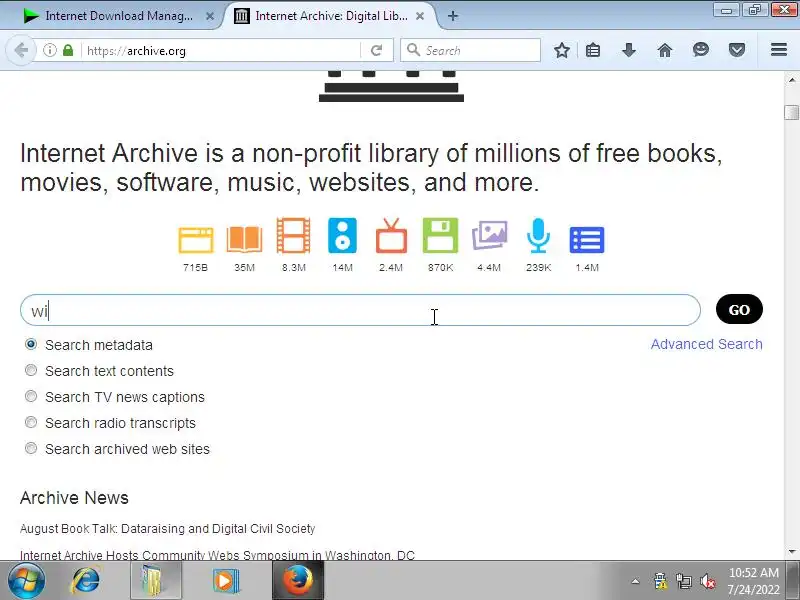
Task: Close the Internet Archive tab
Action: click(420, 16)
